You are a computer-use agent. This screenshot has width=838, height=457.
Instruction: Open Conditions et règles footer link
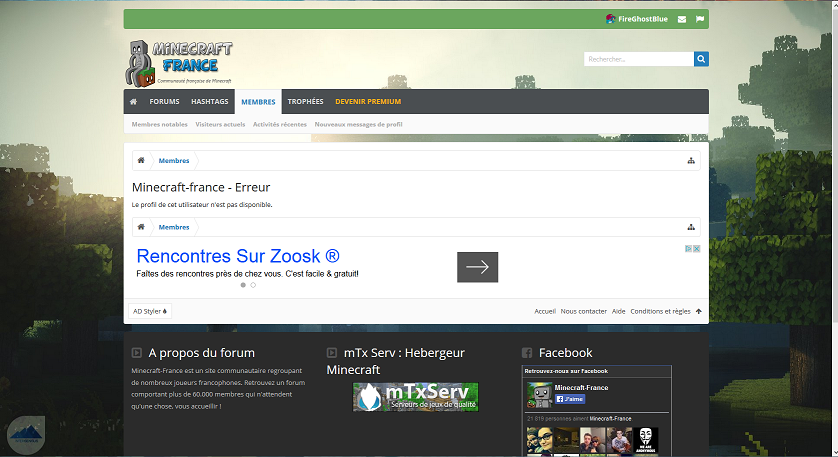point(661,311)
